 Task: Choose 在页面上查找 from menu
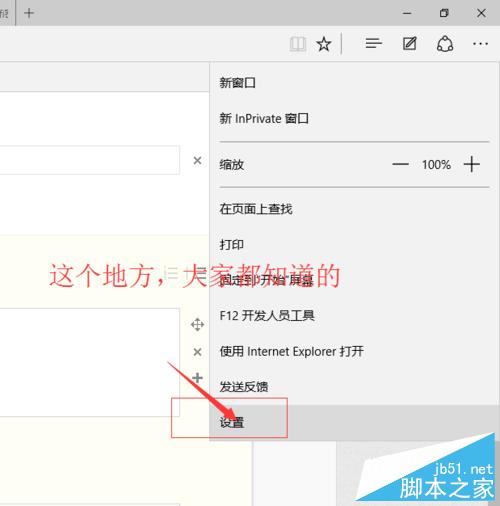354,209
